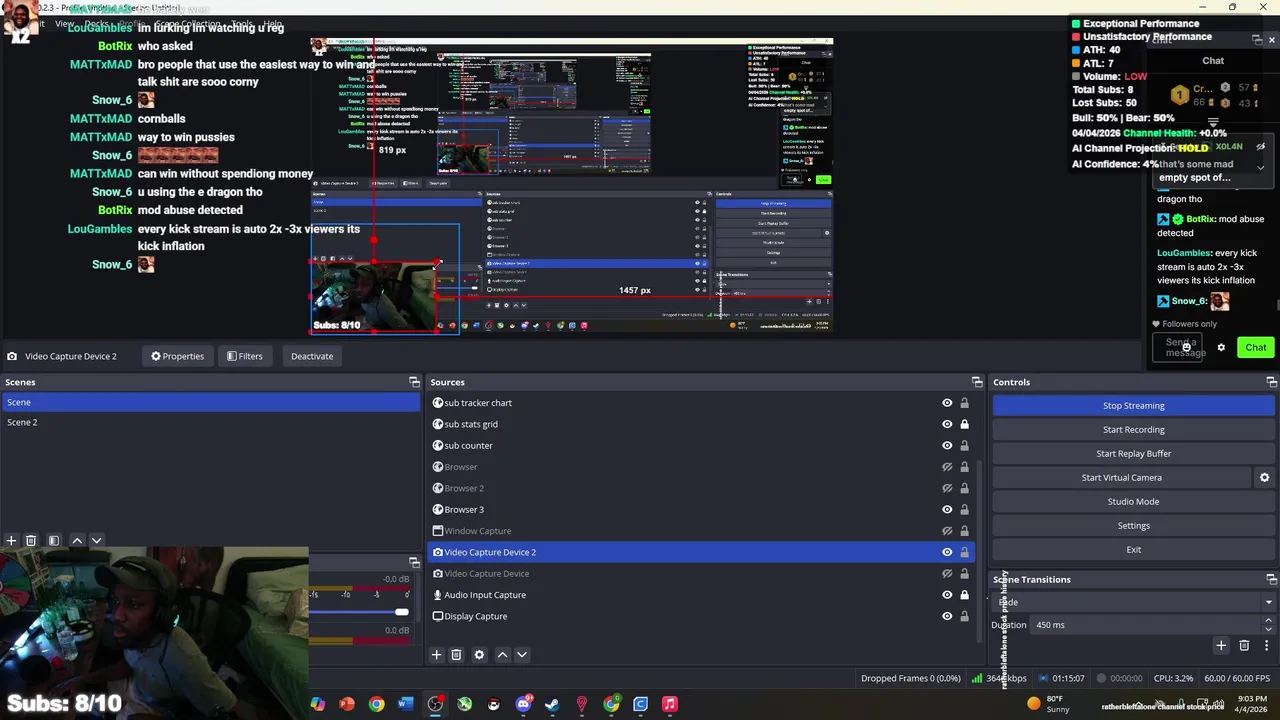
Task: Undock the Scenes panel
Action: [414, 382]
